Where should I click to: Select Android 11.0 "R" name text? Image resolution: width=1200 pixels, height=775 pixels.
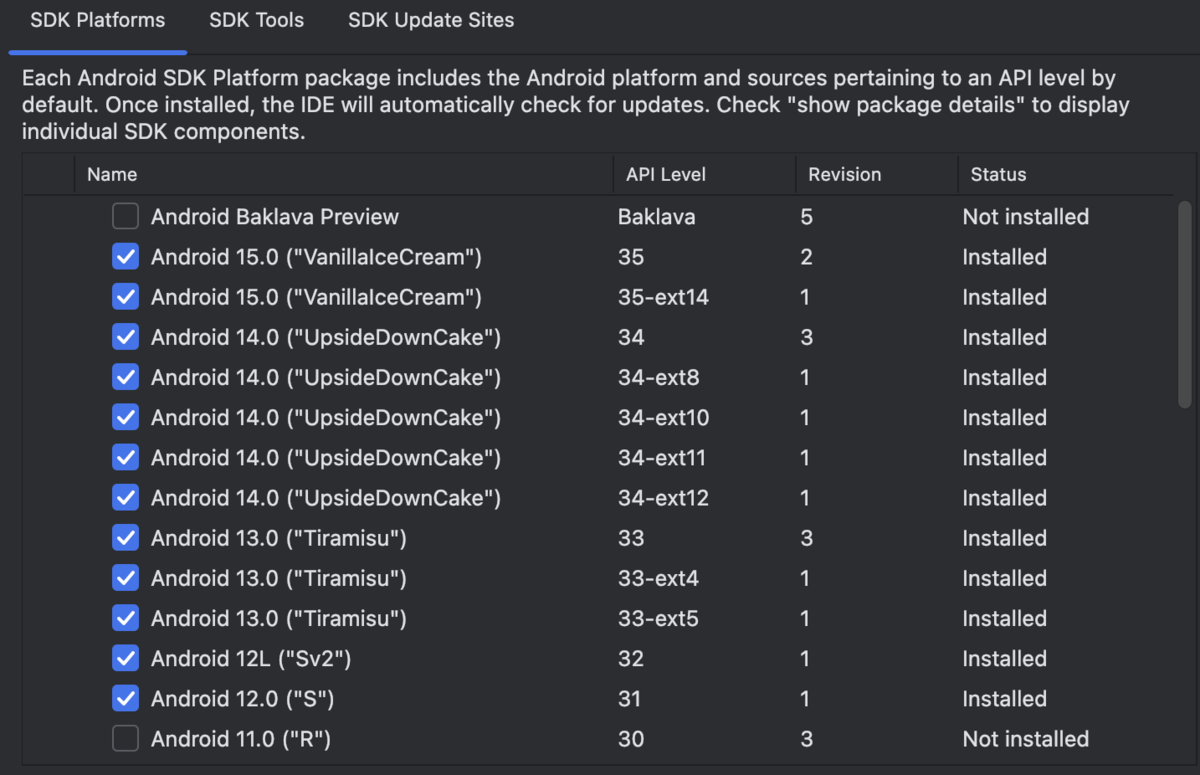[241, 739]
